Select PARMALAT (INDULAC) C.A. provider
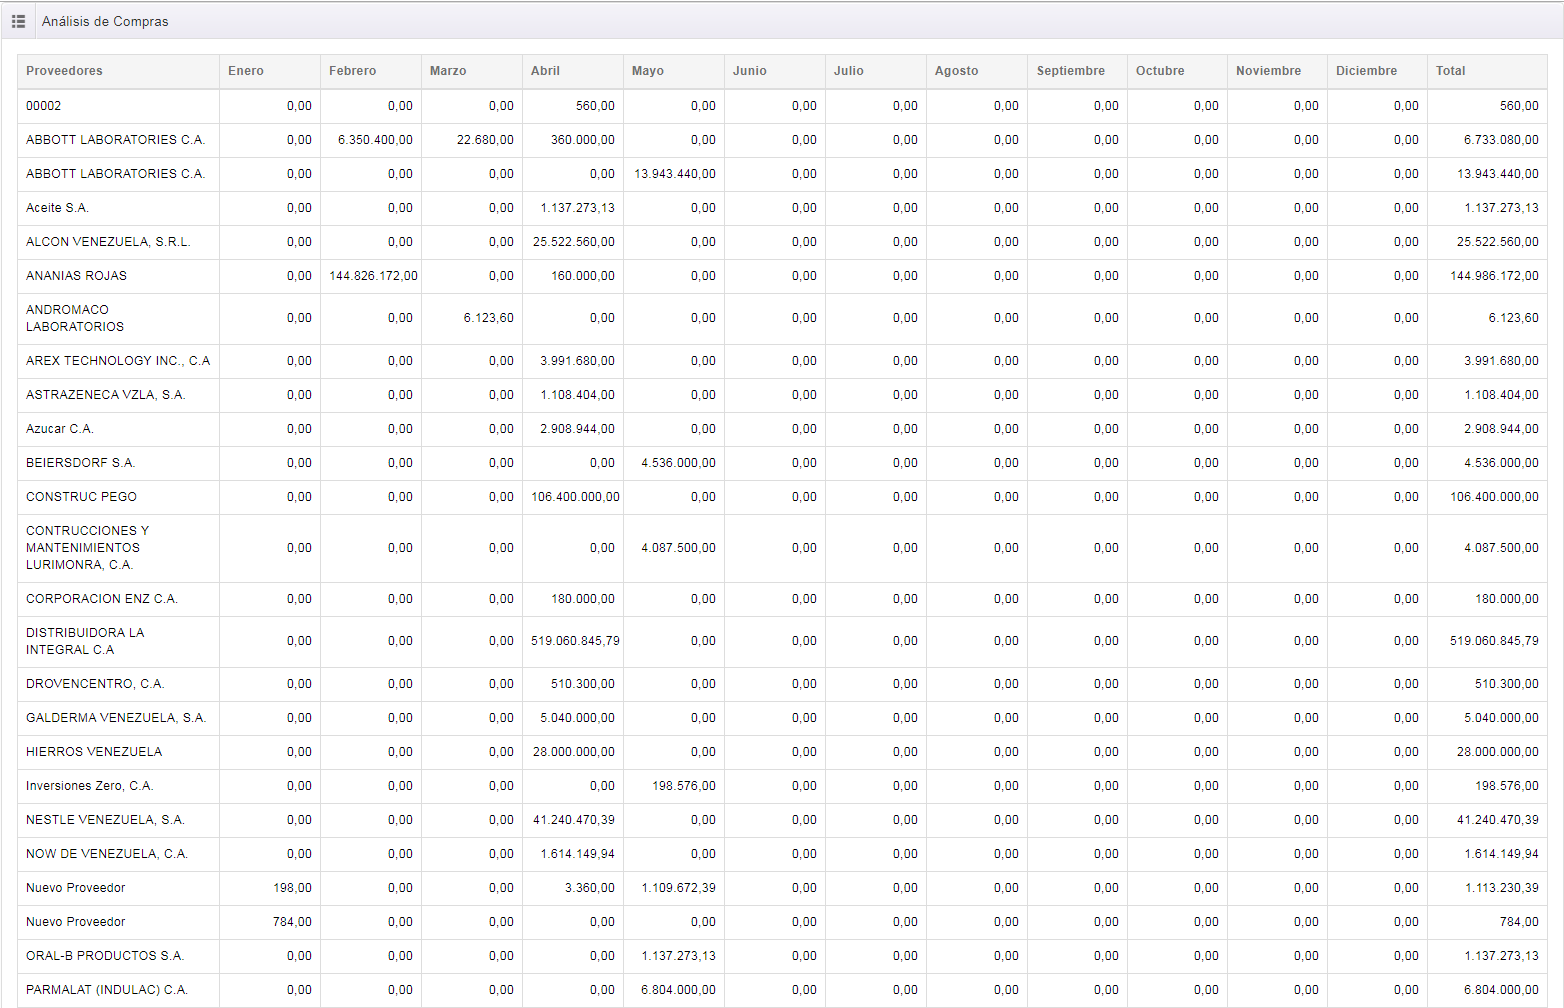The height and width of the screenshot is (1008, 1564). tap(107, 990)
